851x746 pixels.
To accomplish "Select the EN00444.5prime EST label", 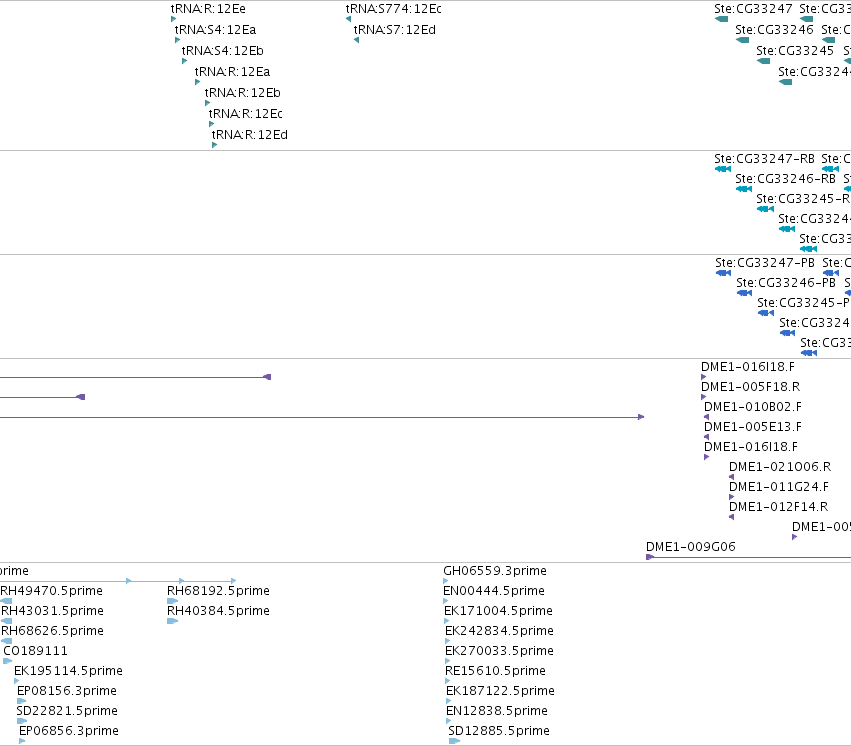I will point(494,591).
